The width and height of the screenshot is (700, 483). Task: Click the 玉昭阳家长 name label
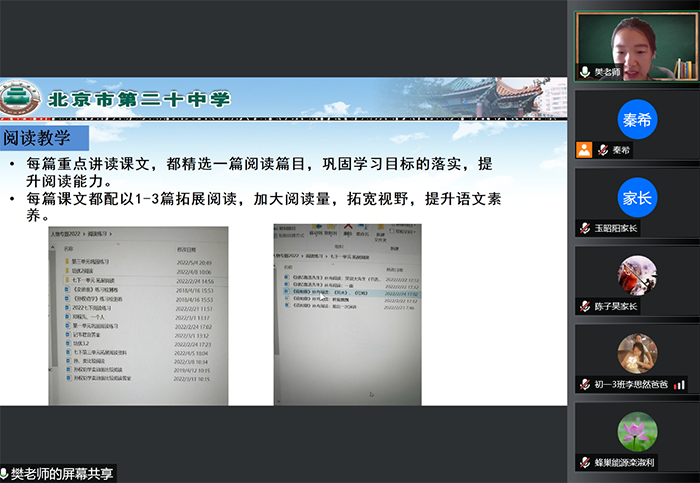coord(615,228)
